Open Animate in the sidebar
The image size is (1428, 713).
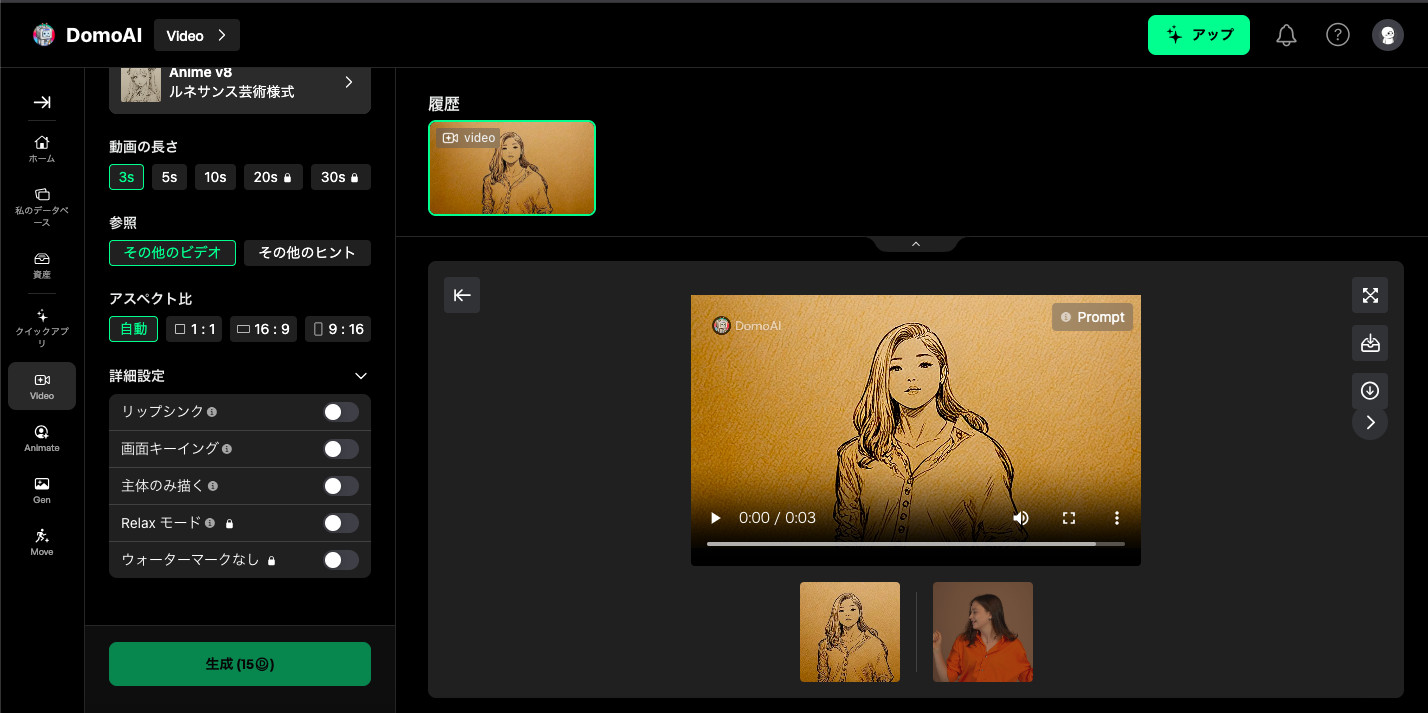coord(42,438)
